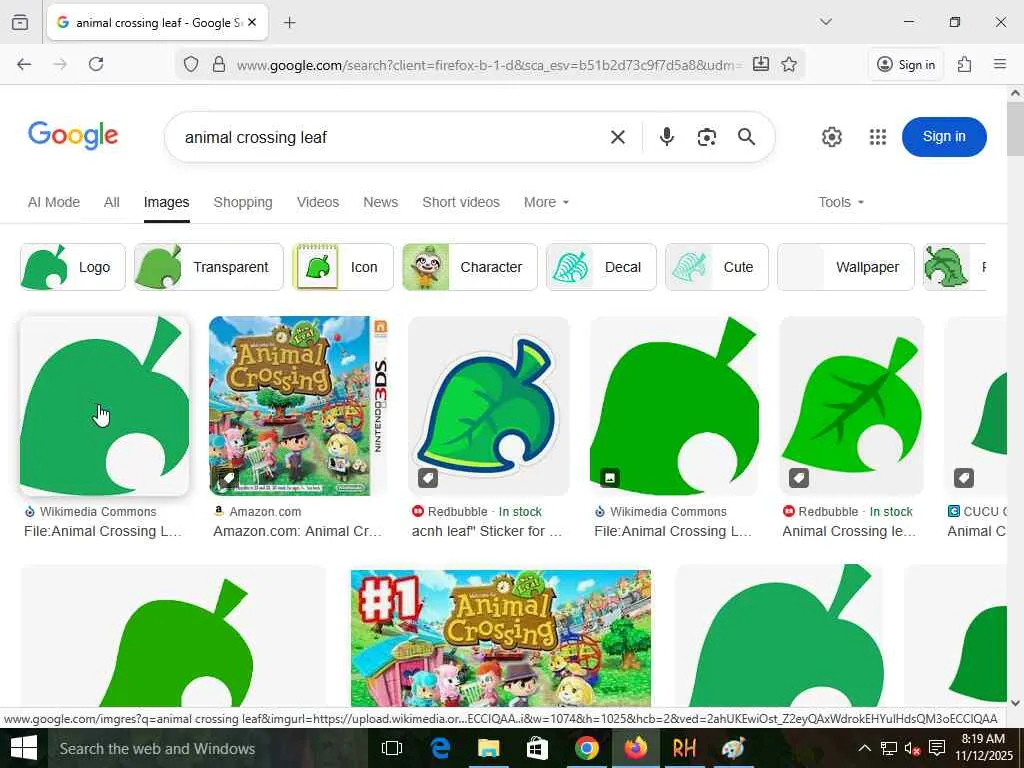Open the #1 Animal Crossing thumbnail

coord(501,638)
